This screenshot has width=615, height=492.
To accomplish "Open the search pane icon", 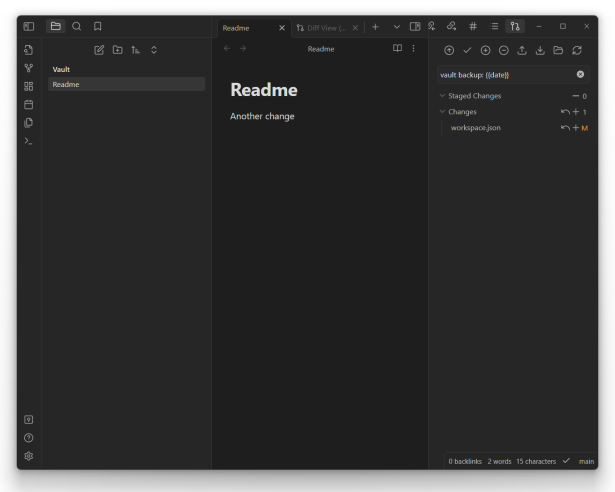I will (76, 26).
